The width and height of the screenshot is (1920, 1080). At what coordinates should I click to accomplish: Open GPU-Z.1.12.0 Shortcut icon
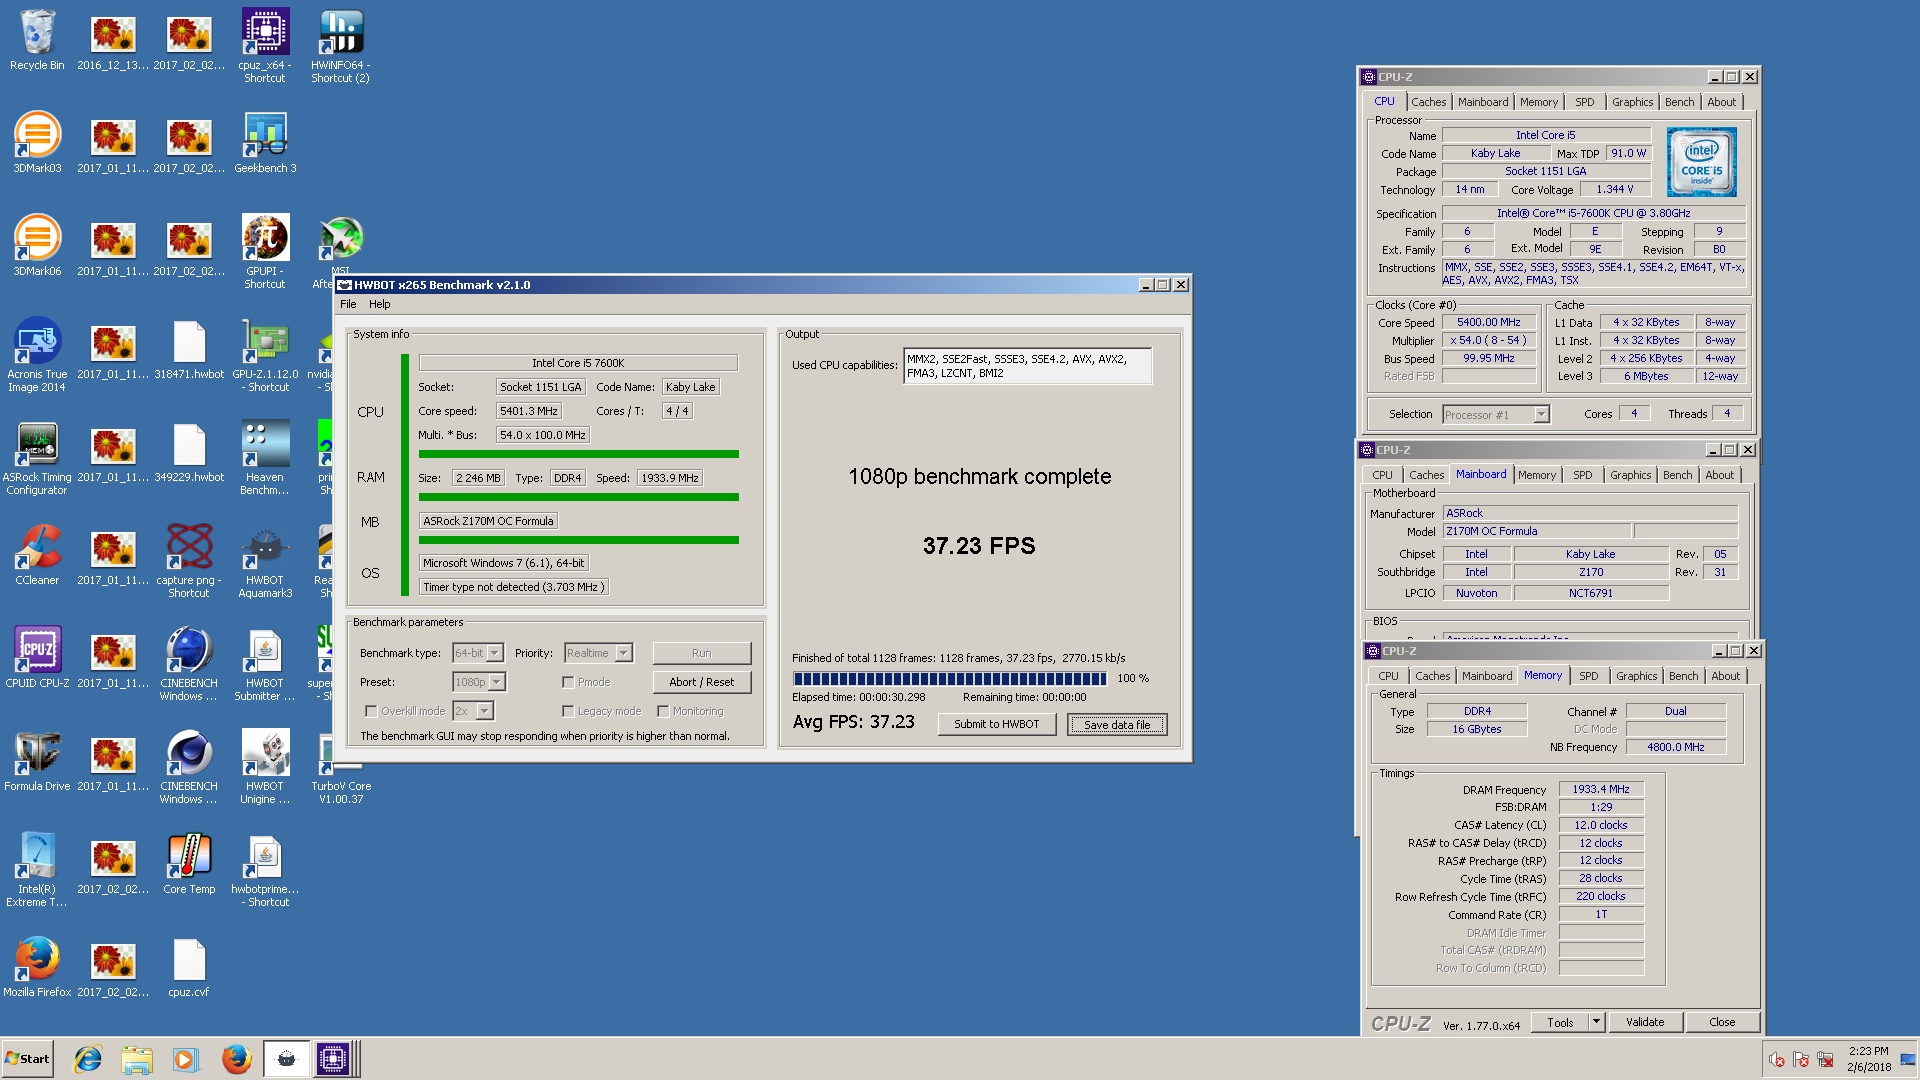tap(265, 354)
